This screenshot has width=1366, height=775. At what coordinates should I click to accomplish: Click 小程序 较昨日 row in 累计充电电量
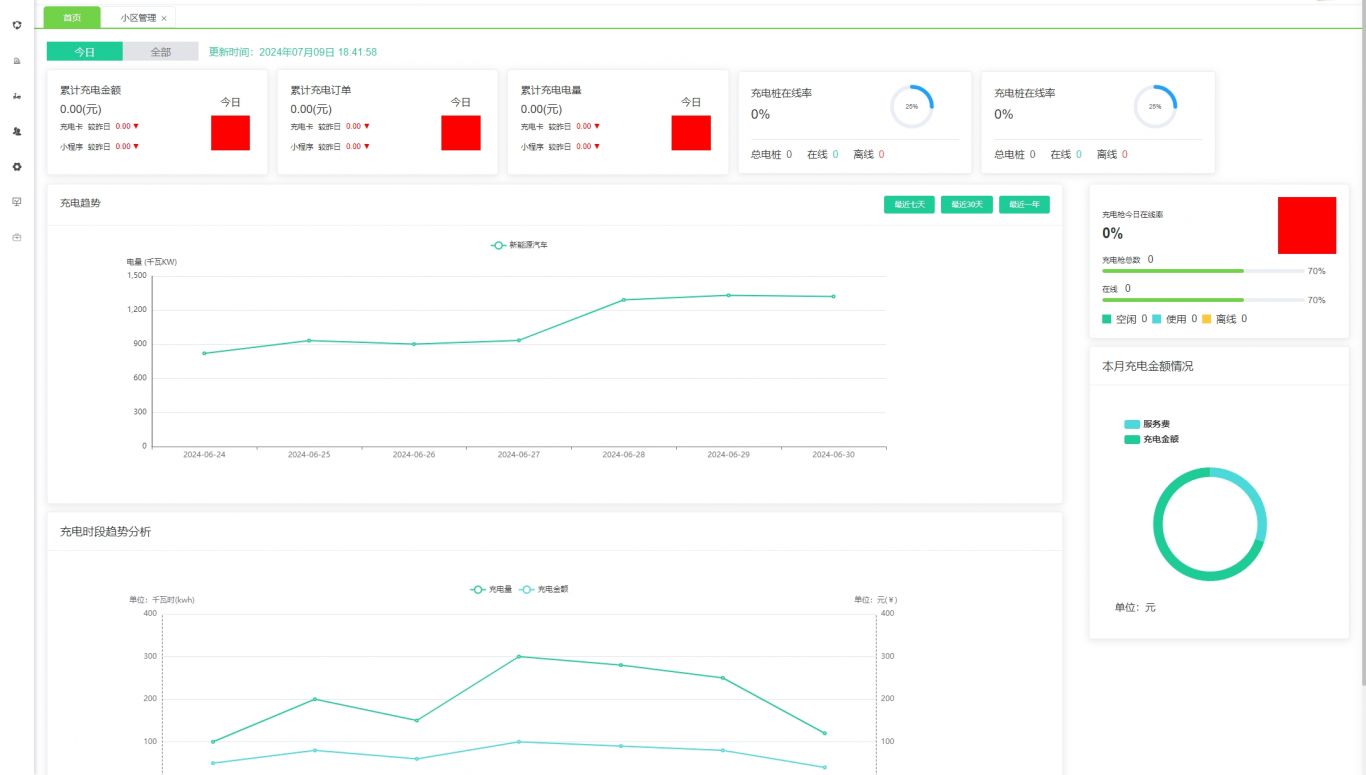[560, 147]
